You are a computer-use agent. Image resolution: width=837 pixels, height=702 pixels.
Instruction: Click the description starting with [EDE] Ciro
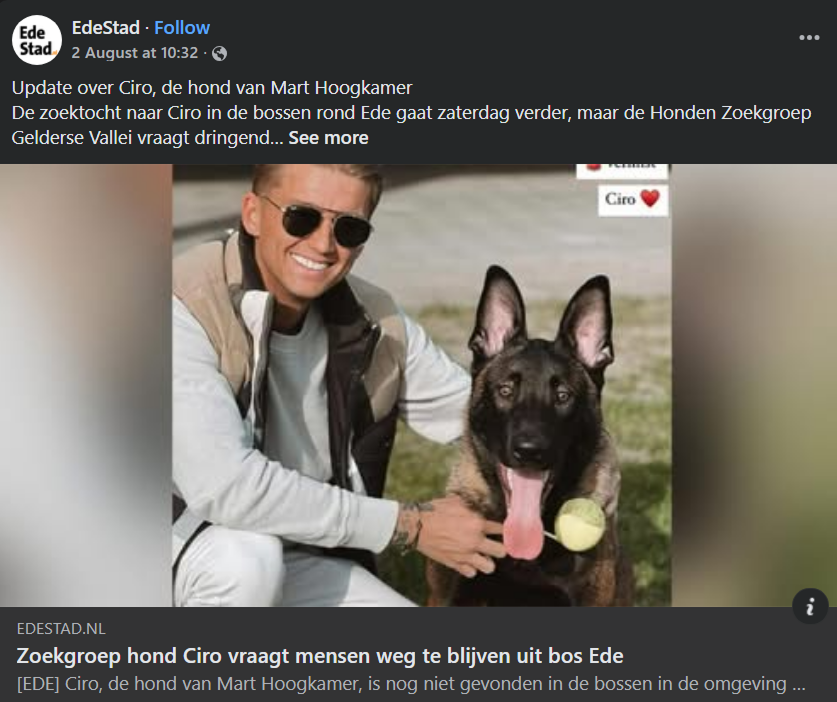pyautogui.click(x=410, y=684)
